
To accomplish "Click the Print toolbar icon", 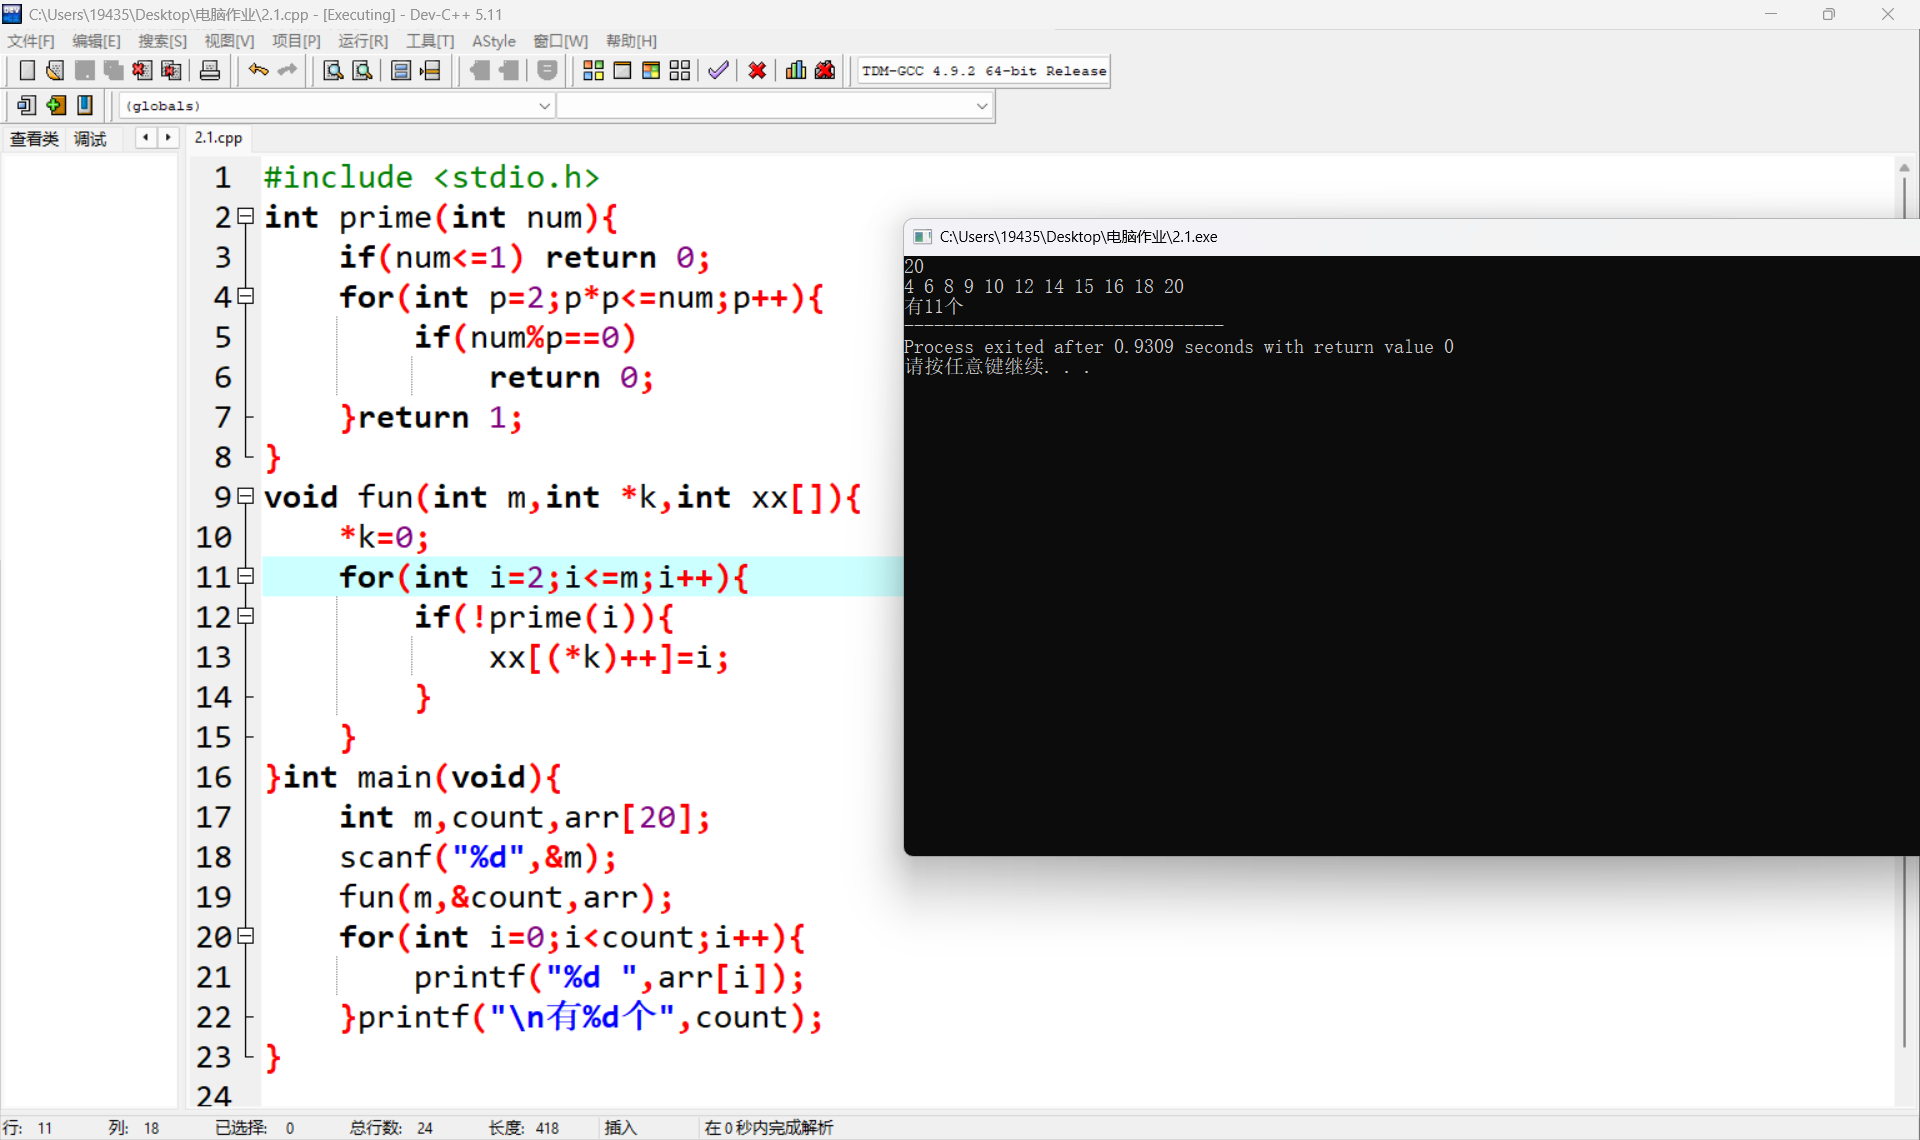I will pos(210,70).
